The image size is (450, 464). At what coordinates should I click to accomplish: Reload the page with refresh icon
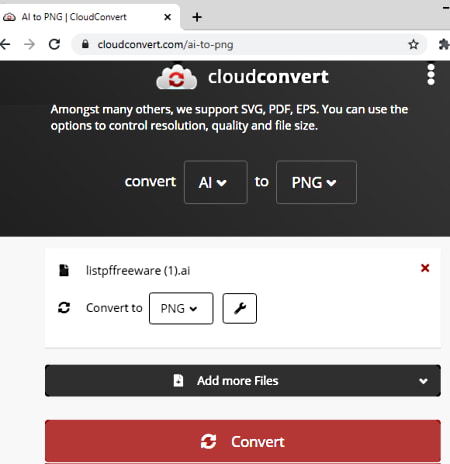54,44
